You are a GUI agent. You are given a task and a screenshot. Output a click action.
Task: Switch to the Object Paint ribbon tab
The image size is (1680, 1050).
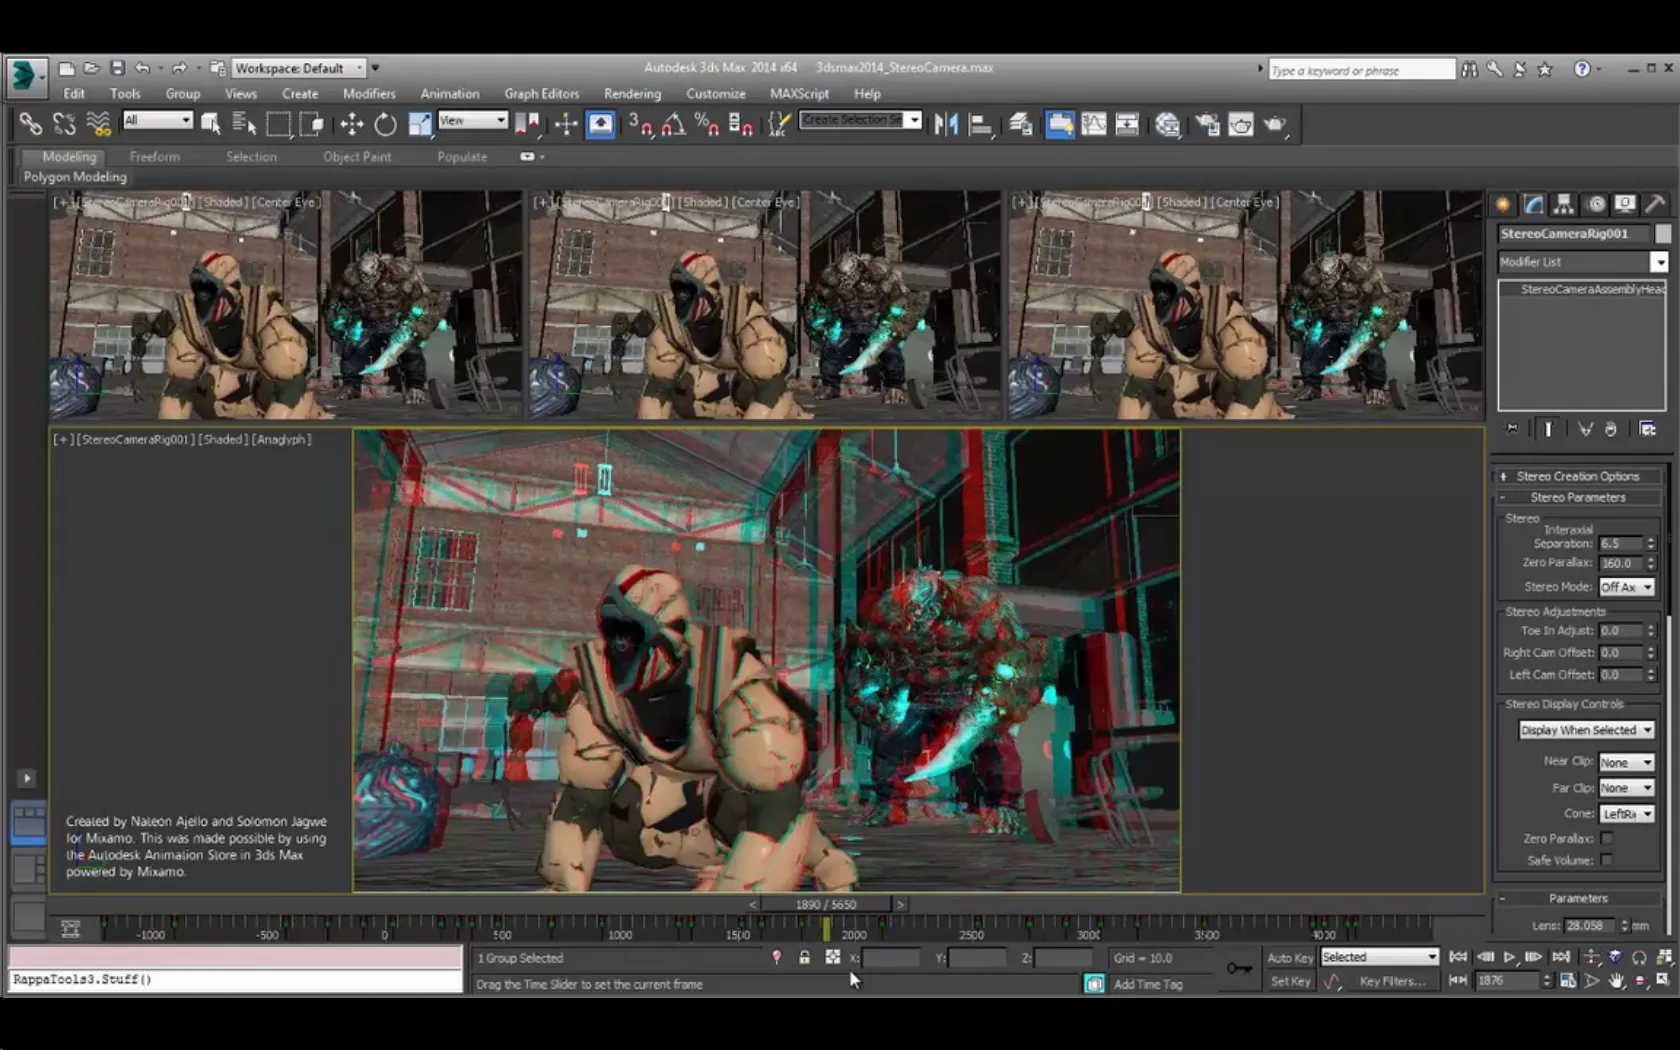tap(357, 157)
